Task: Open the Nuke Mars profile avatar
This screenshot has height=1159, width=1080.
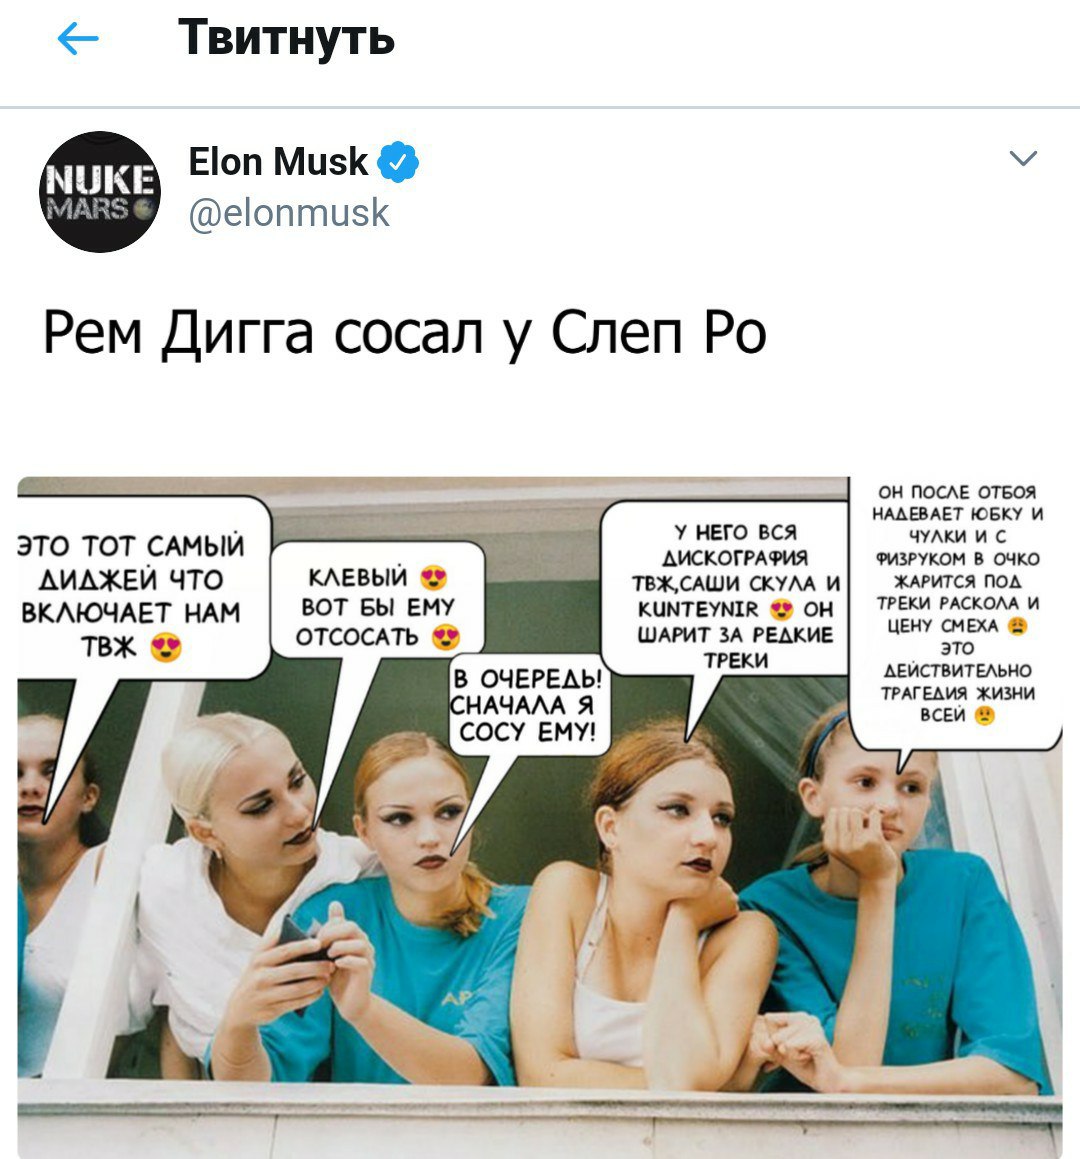Action: point(100,191)
